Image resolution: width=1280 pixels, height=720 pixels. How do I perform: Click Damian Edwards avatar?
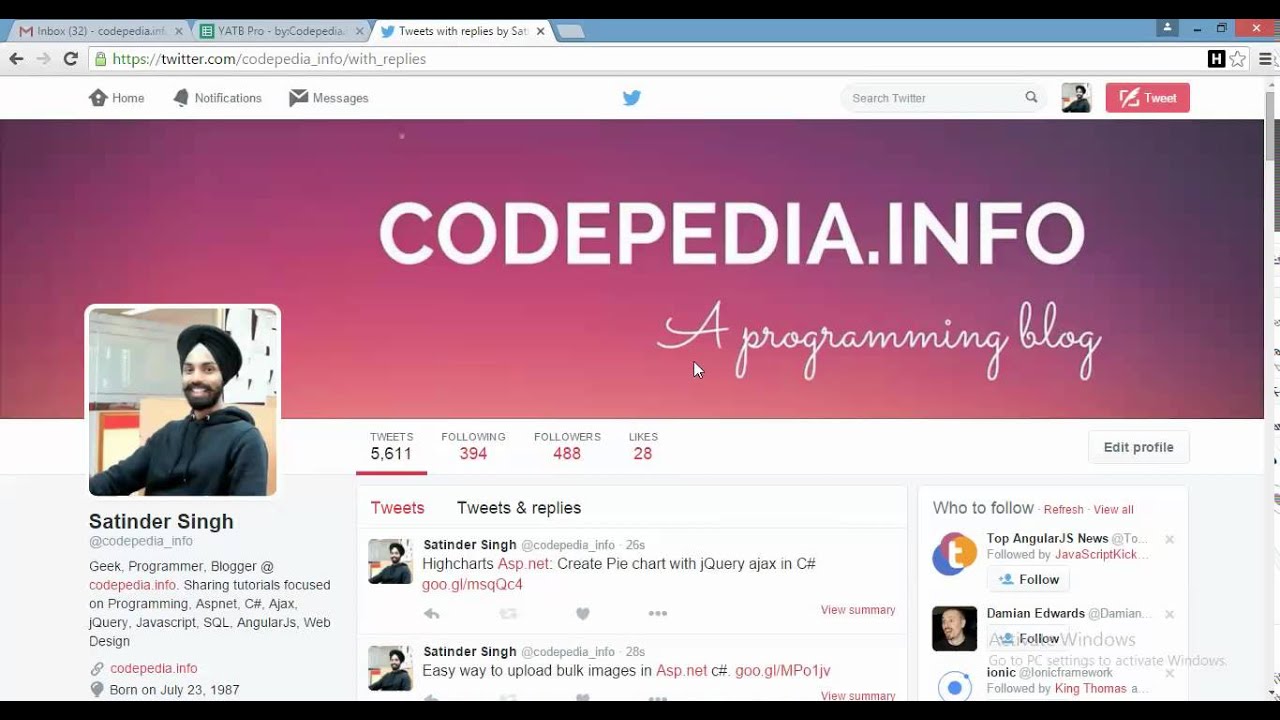click(954, 628)
